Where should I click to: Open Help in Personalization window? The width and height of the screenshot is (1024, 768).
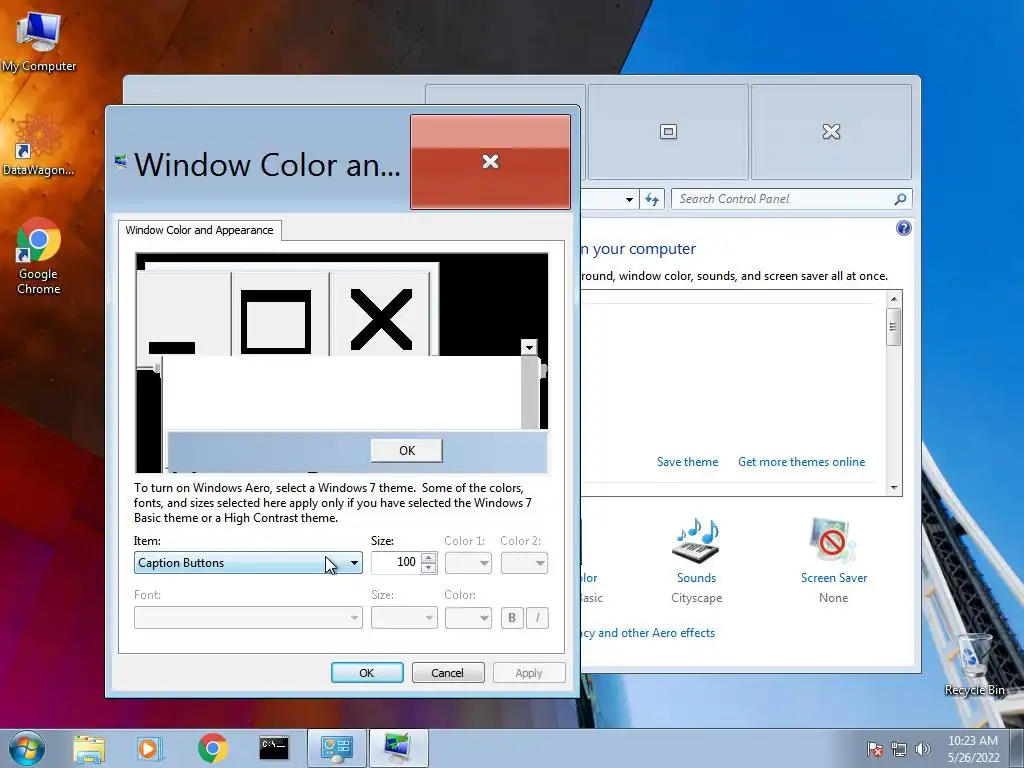pos(903,228)
